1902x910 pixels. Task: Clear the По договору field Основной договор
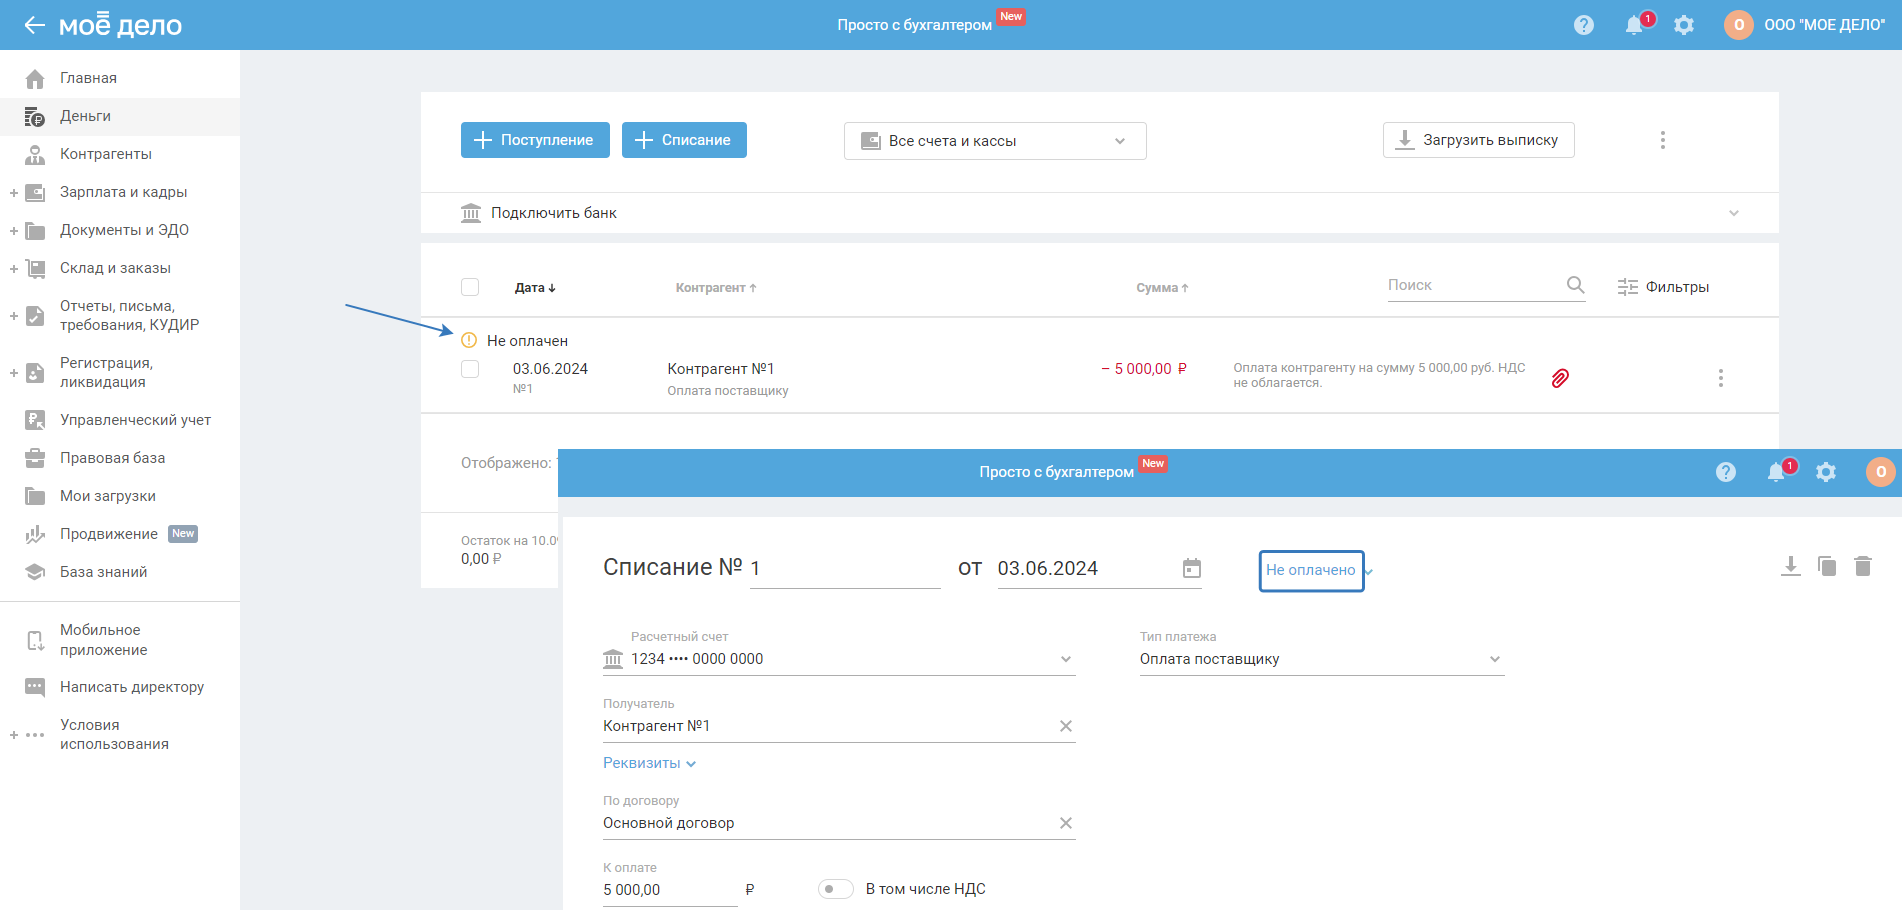click(1066, 823)
